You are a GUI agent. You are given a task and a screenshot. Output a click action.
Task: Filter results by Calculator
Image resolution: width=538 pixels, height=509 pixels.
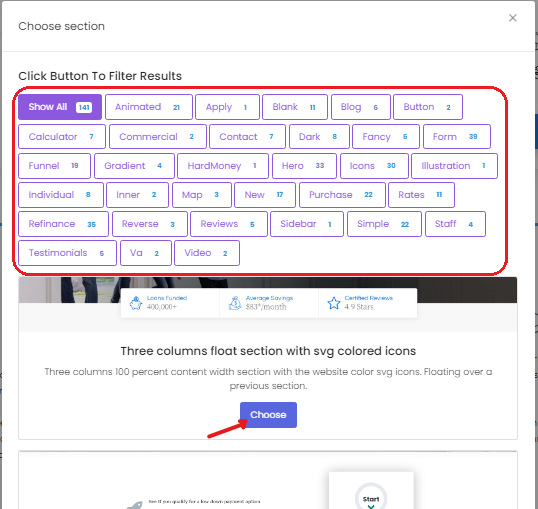[62, 137]
